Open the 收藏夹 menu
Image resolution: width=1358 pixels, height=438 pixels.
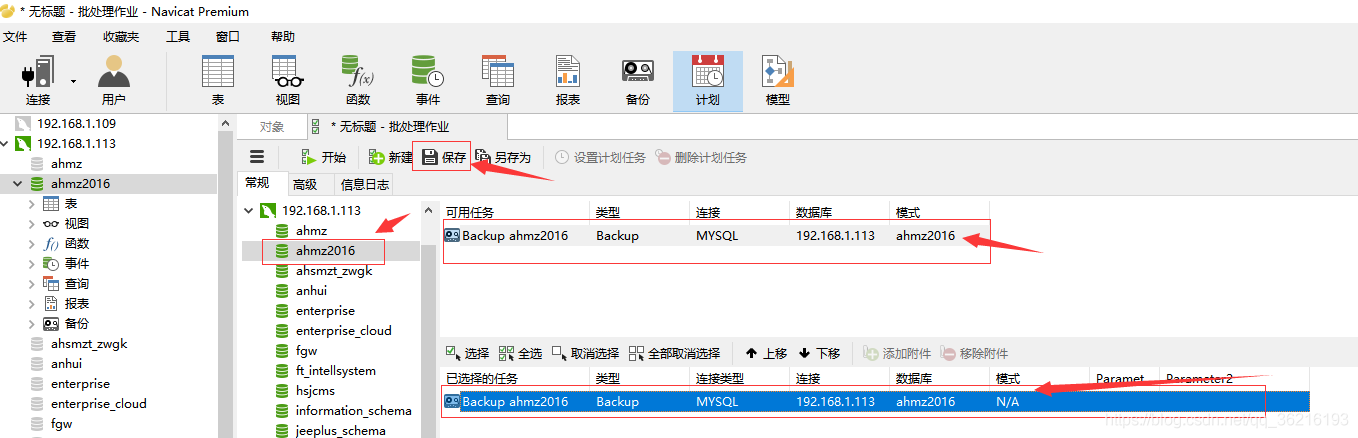coord(121,37)
